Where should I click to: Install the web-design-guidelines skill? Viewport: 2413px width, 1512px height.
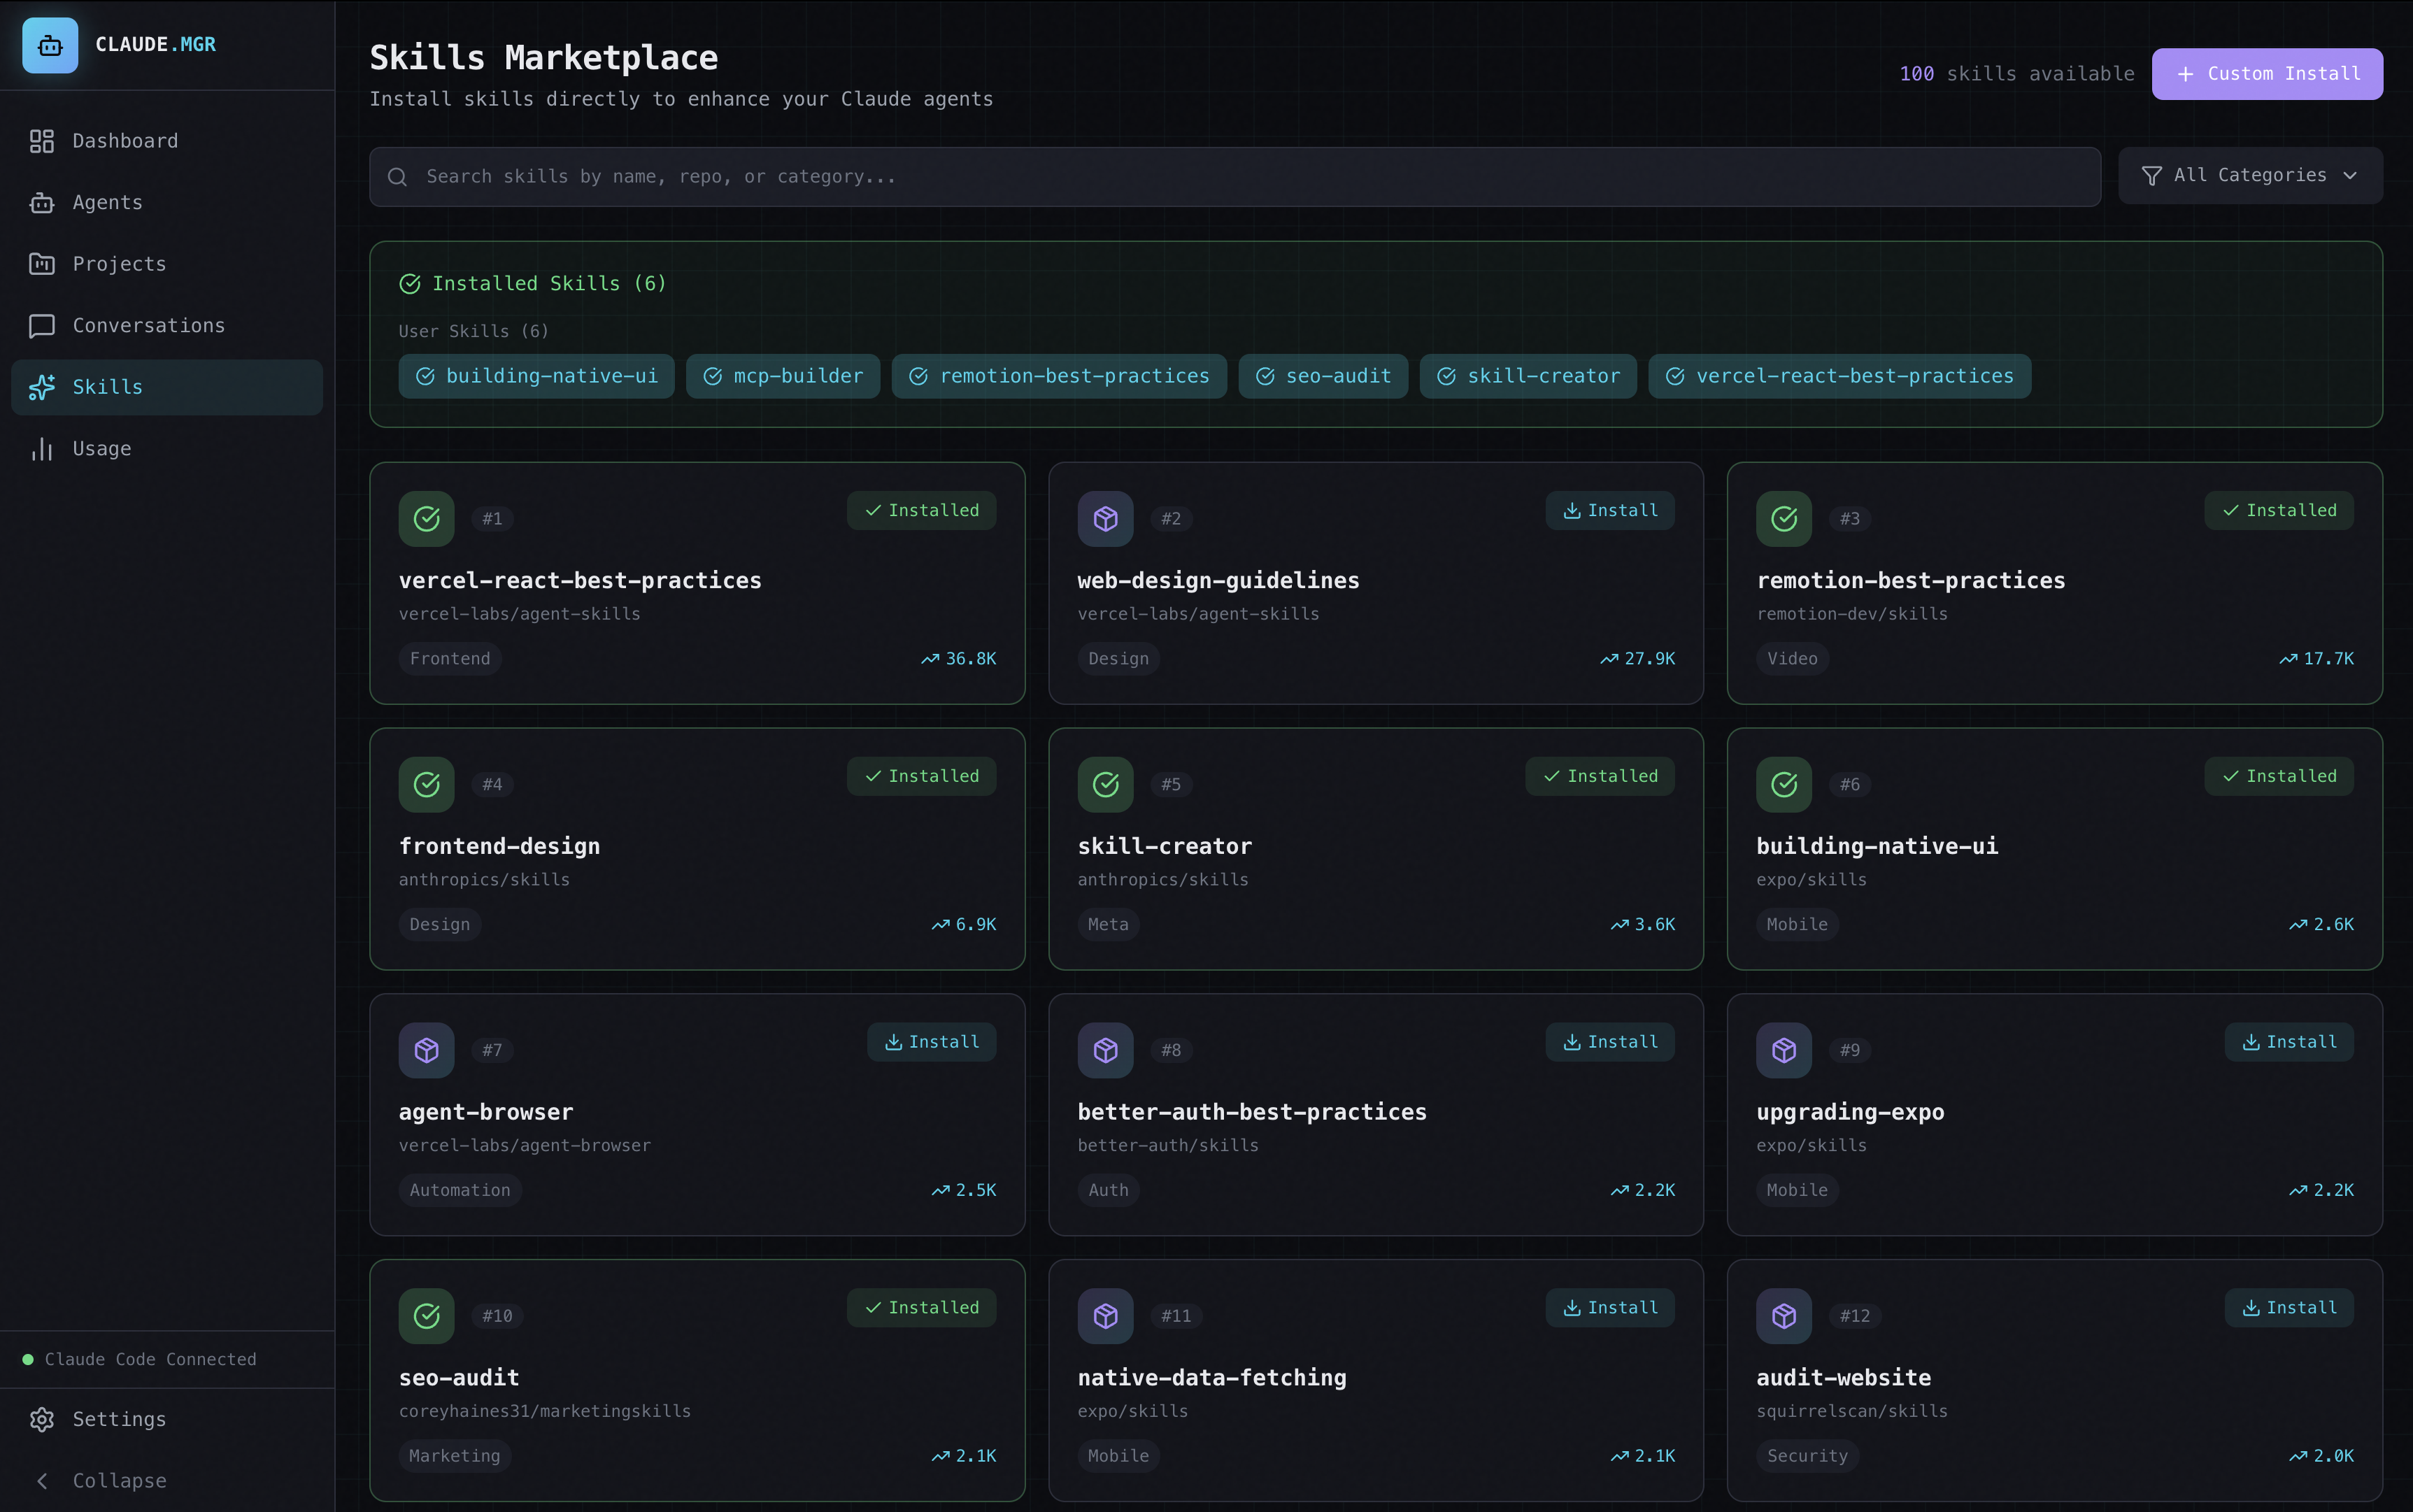[x=1609, y=510]
